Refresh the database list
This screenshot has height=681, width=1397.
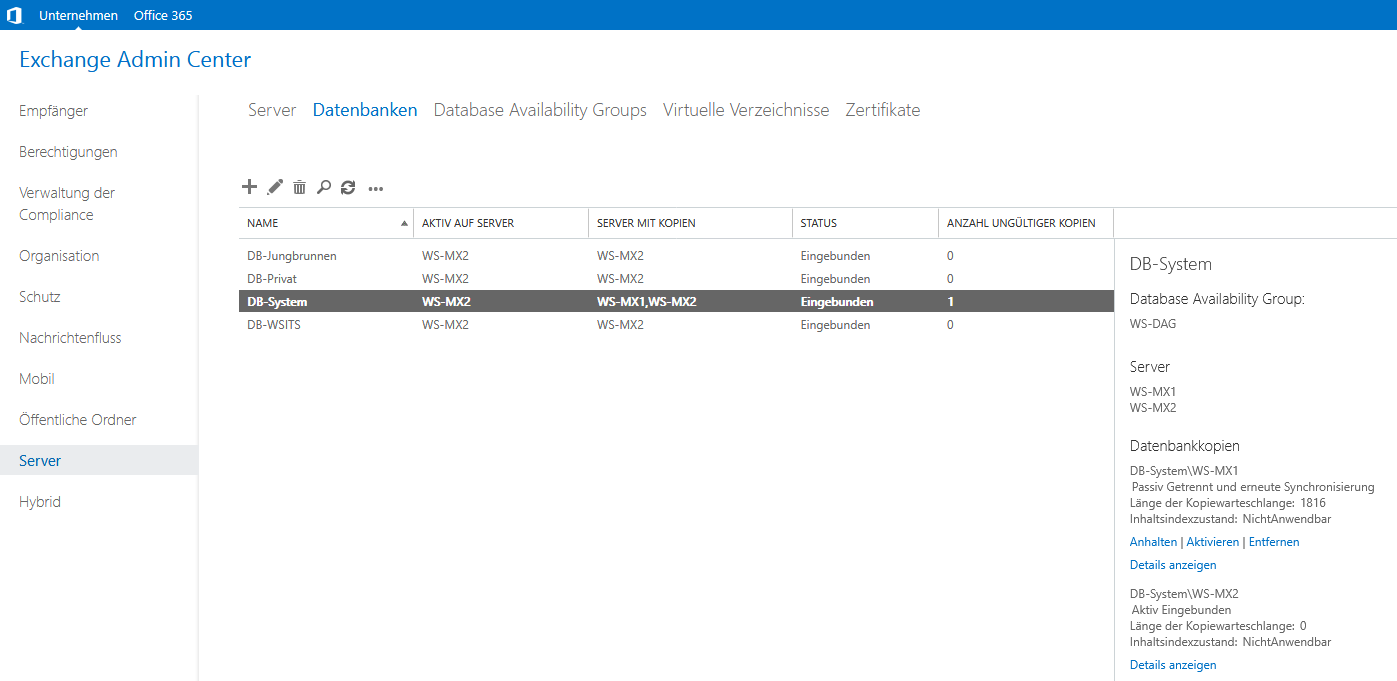coord(348,187)
